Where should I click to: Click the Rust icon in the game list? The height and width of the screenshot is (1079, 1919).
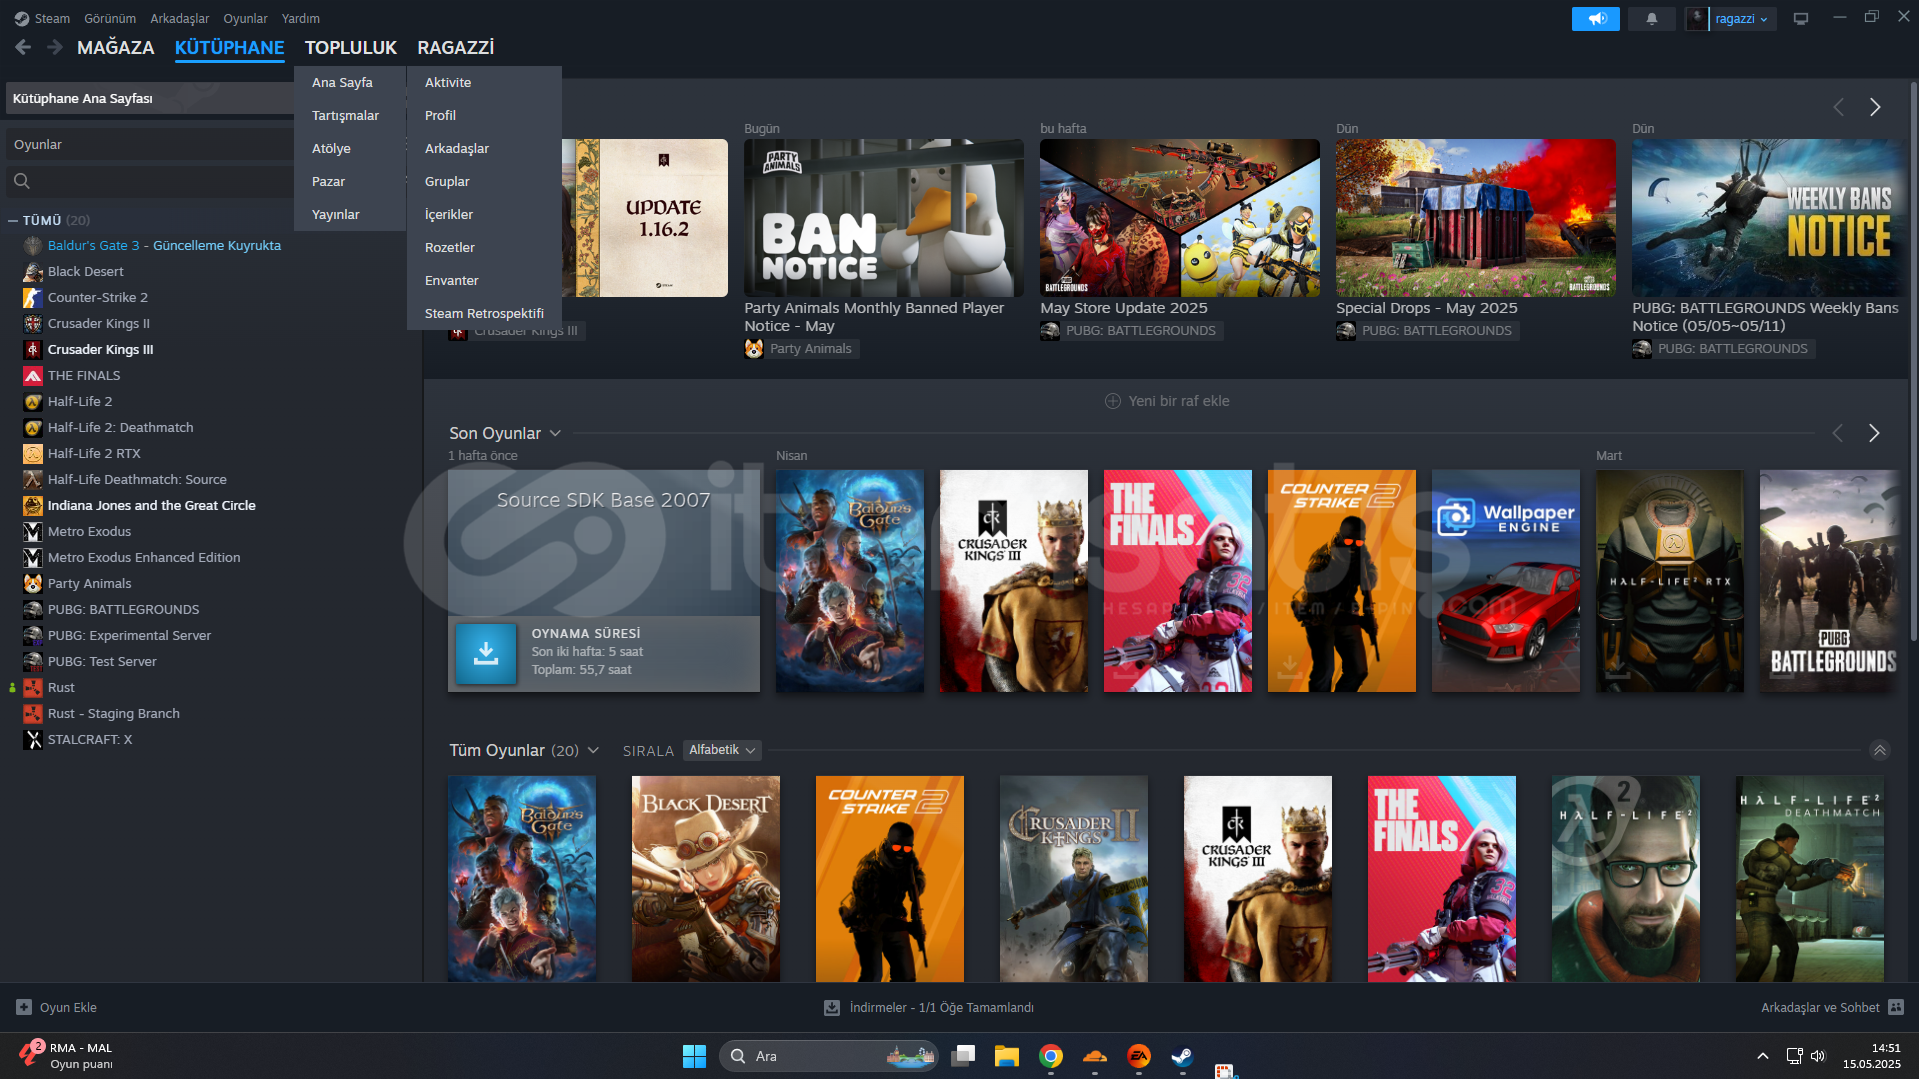(33, 687)
